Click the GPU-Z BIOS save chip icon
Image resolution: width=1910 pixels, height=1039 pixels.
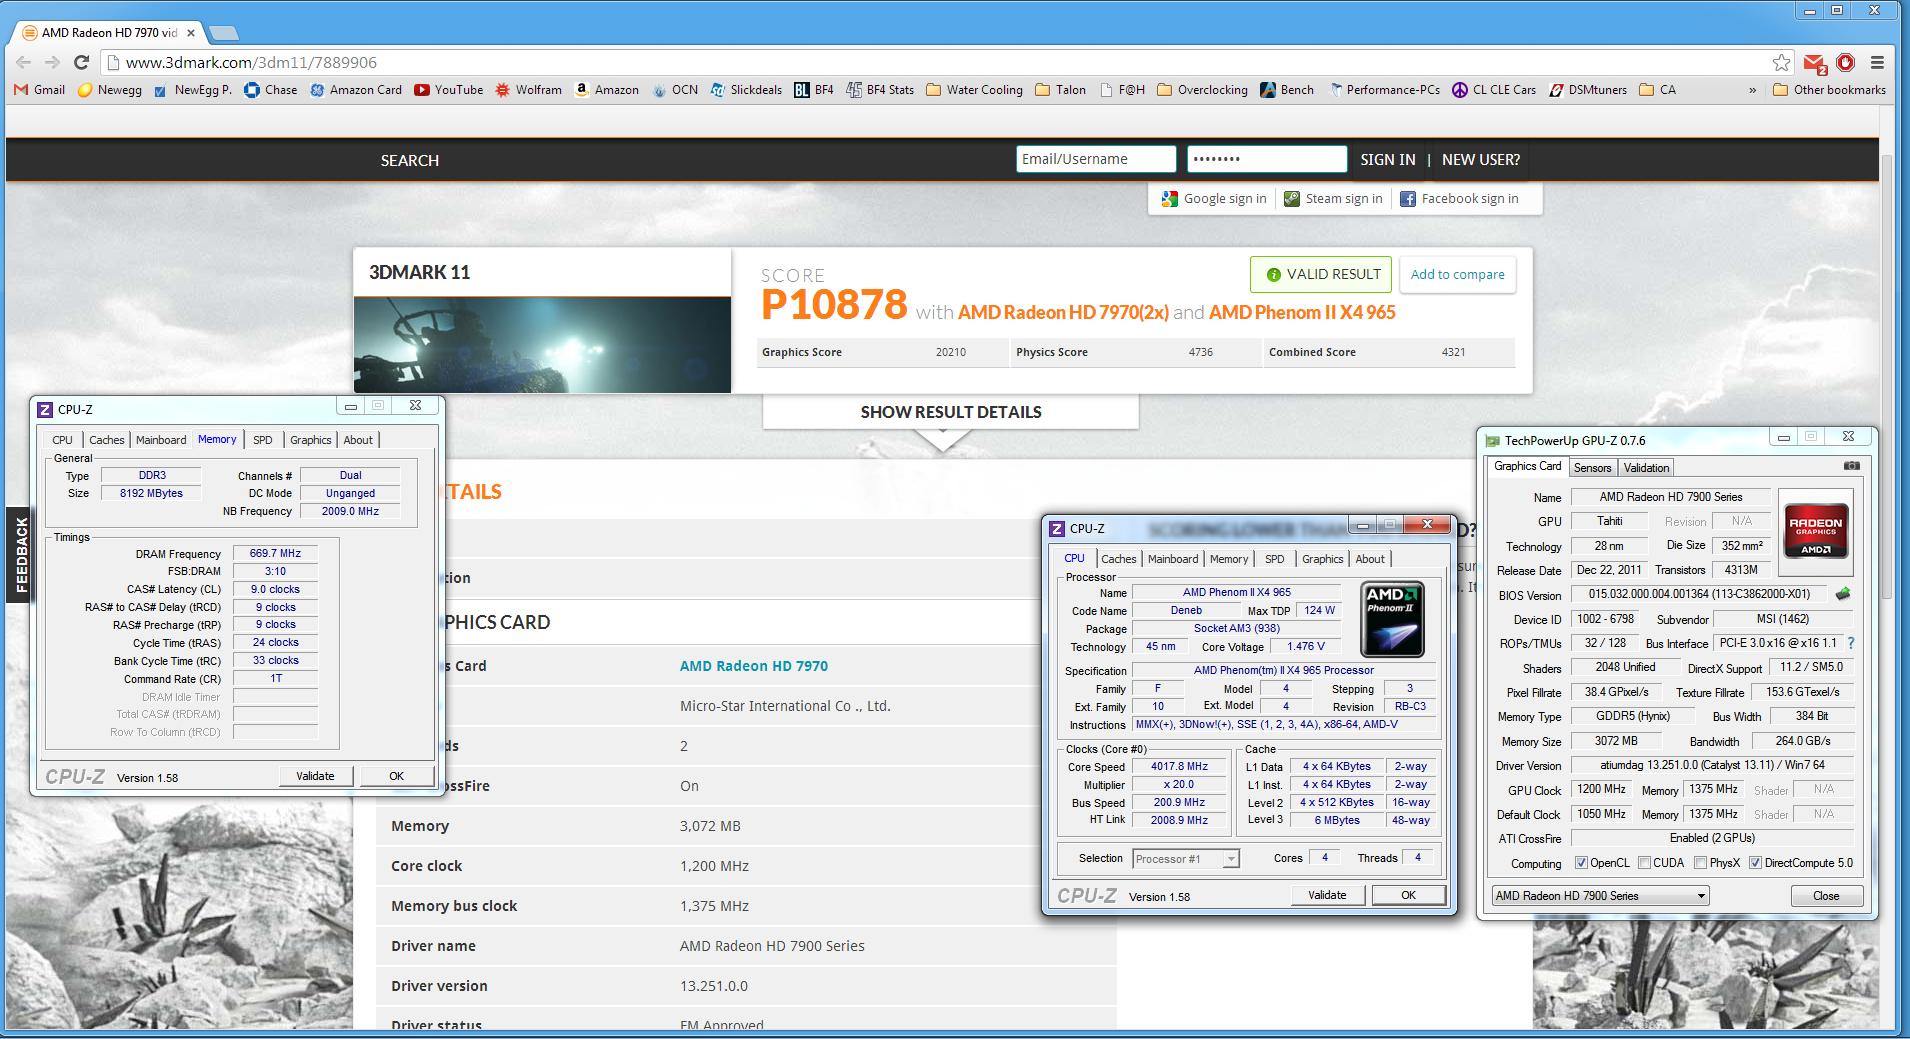(x=1843, y=594)
